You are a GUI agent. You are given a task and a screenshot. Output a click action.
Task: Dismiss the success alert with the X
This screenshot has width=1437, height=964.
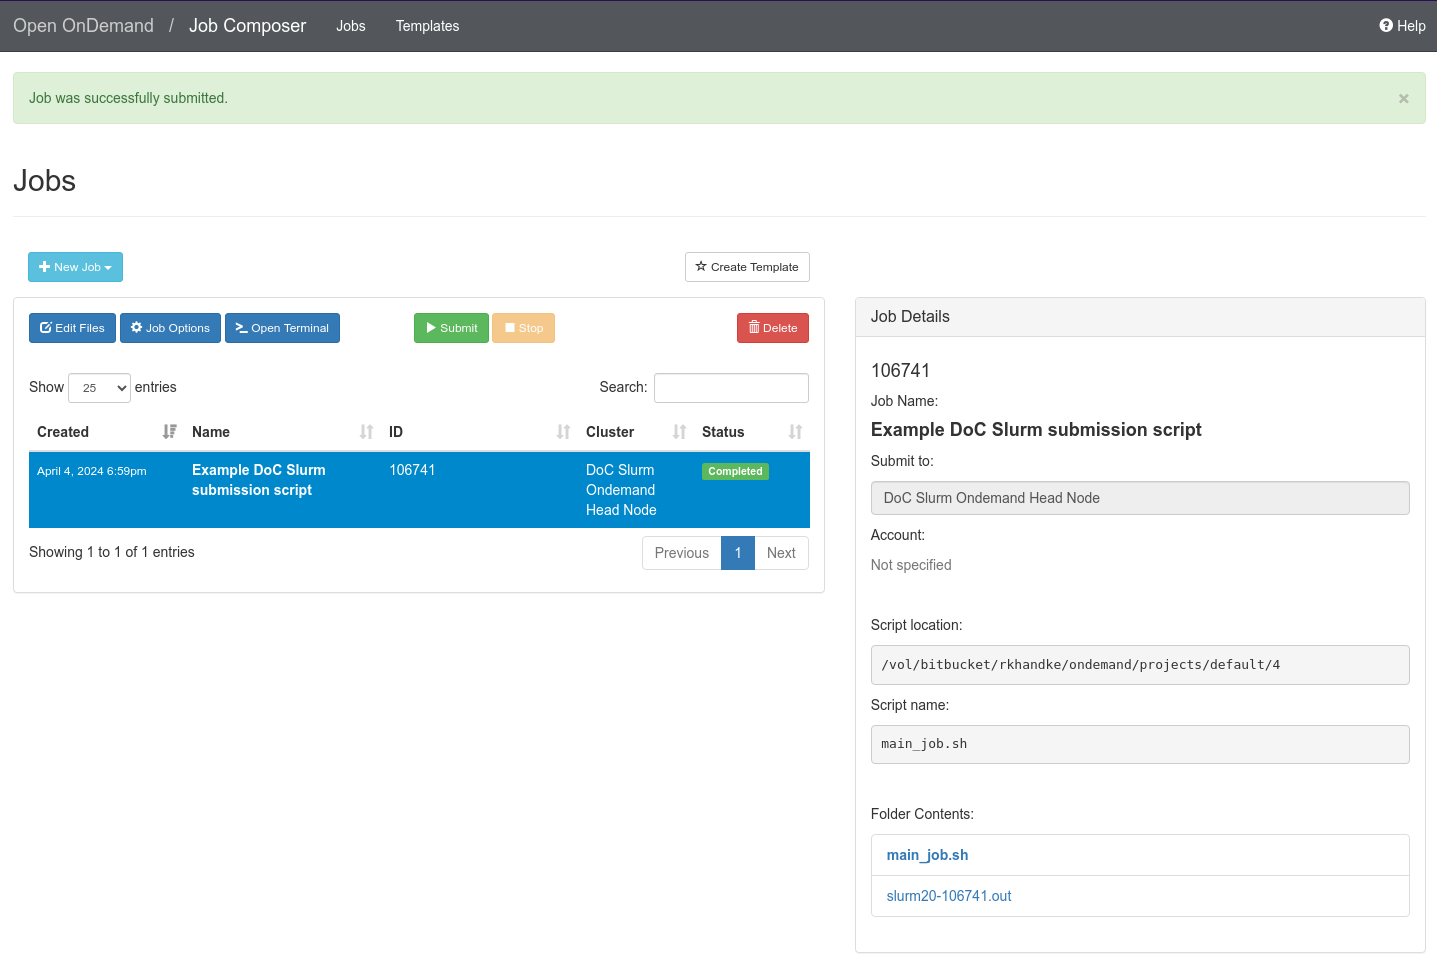click(1403, 98)
